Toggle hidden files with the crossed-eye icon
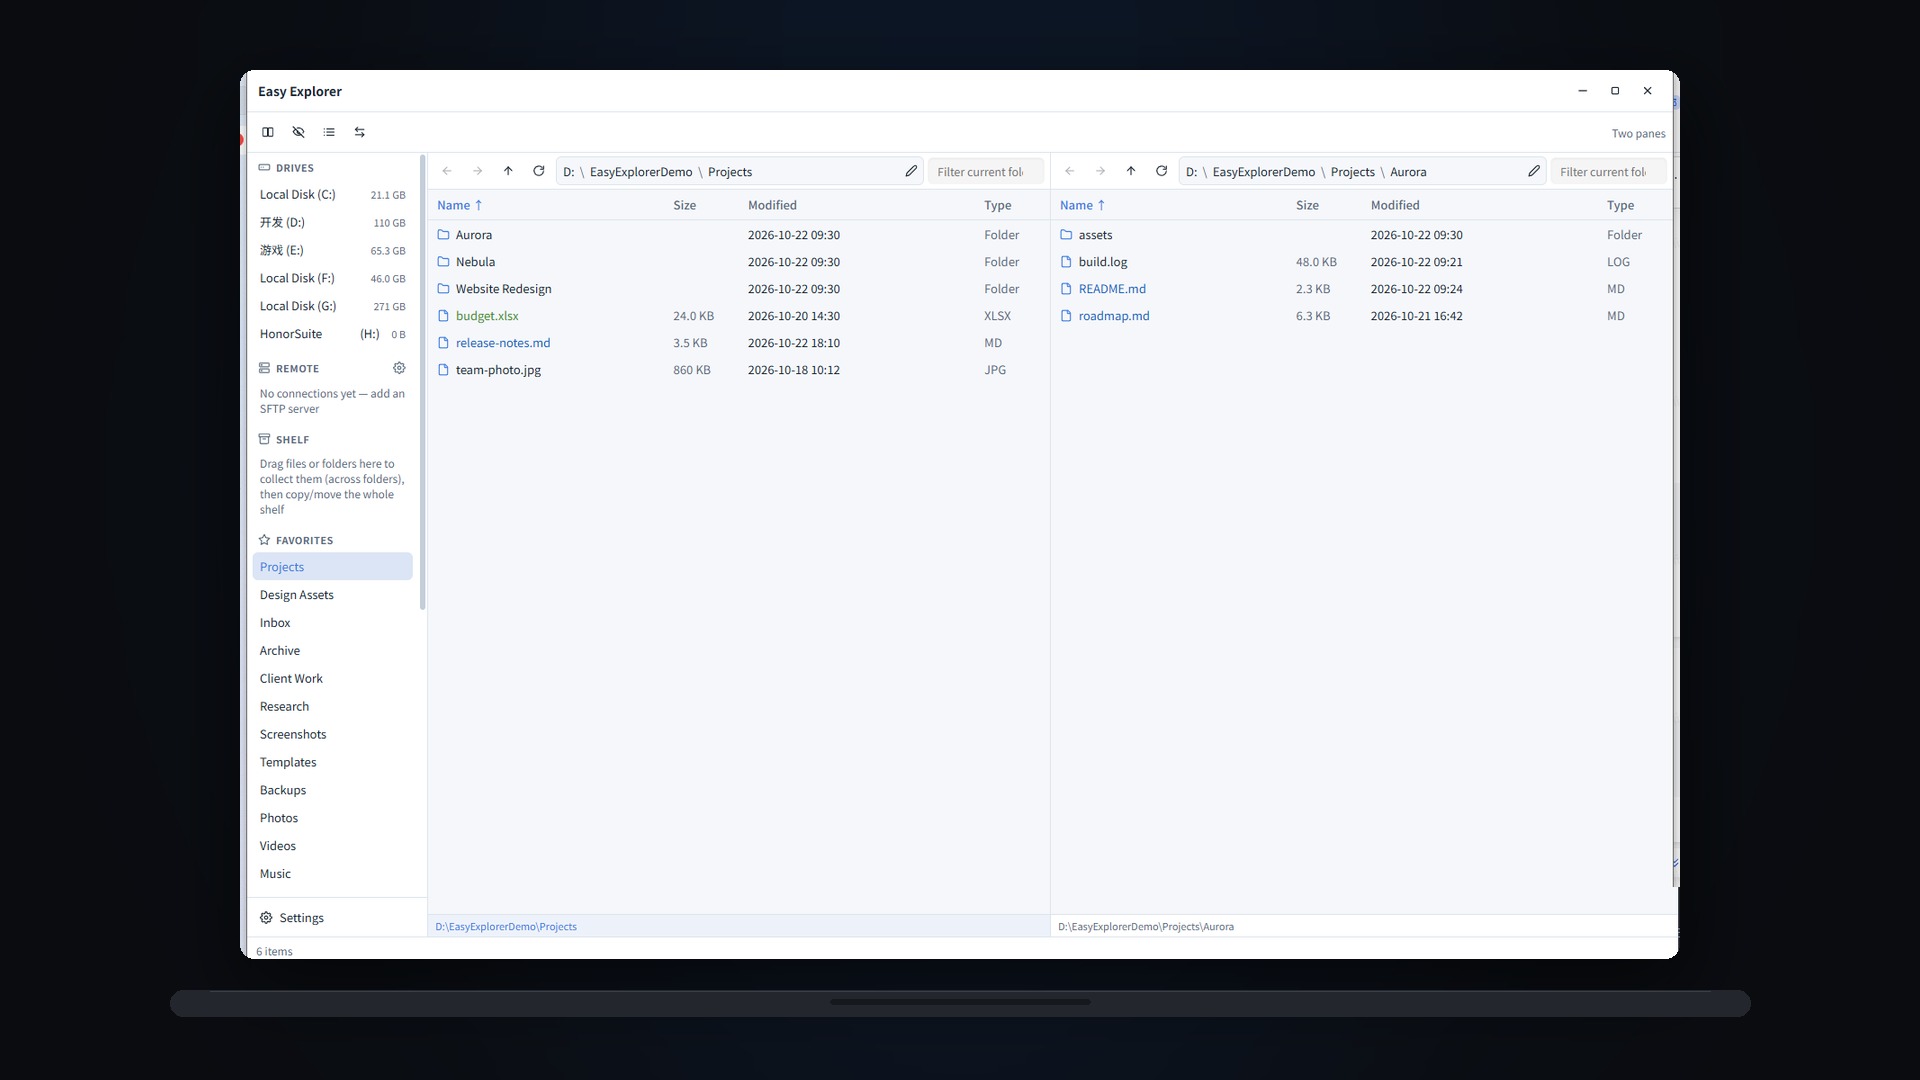 click(x=298, y=132)
